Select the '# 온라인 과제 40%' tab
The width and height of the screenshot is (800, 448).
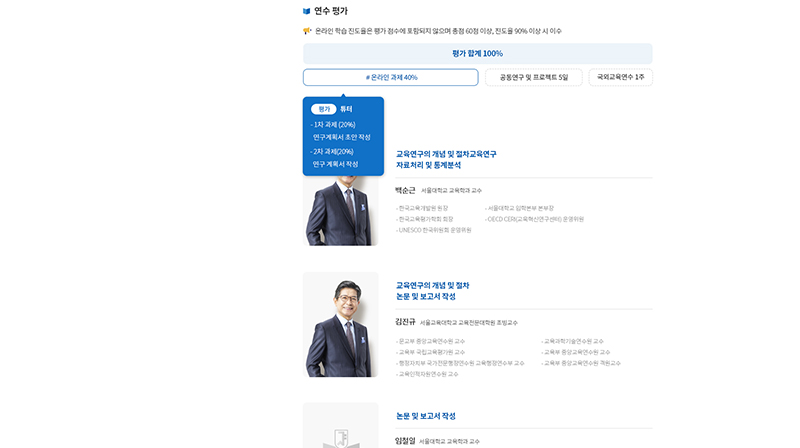pyautogui.click(x=390, y=78)
